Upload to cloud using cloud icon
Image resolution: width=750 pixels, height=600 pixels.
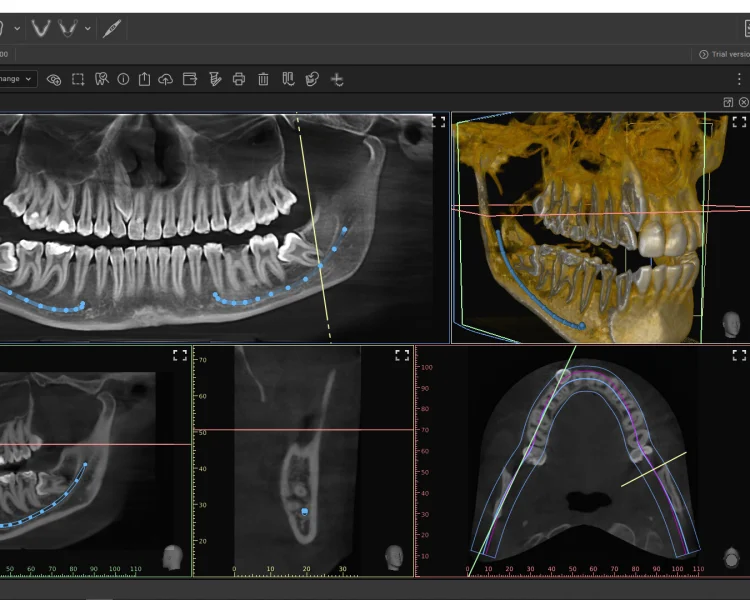[165, 79]
